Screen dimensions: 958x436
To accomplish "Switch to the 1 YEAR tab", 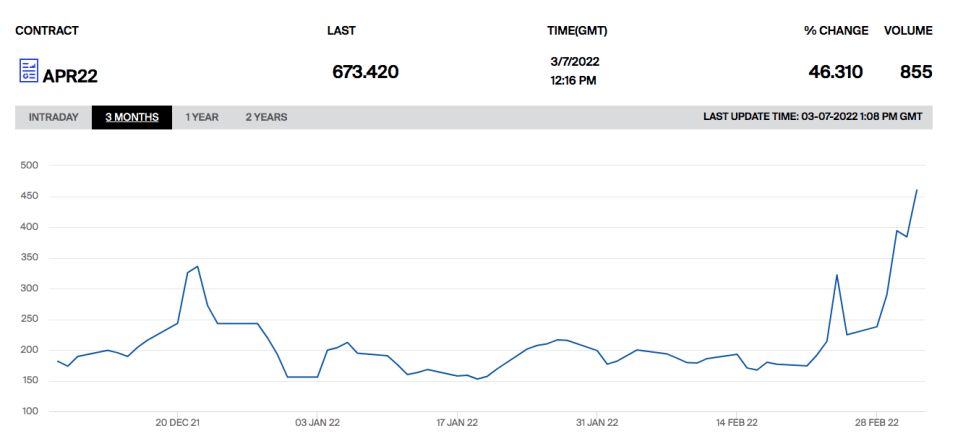I will 202,117.
